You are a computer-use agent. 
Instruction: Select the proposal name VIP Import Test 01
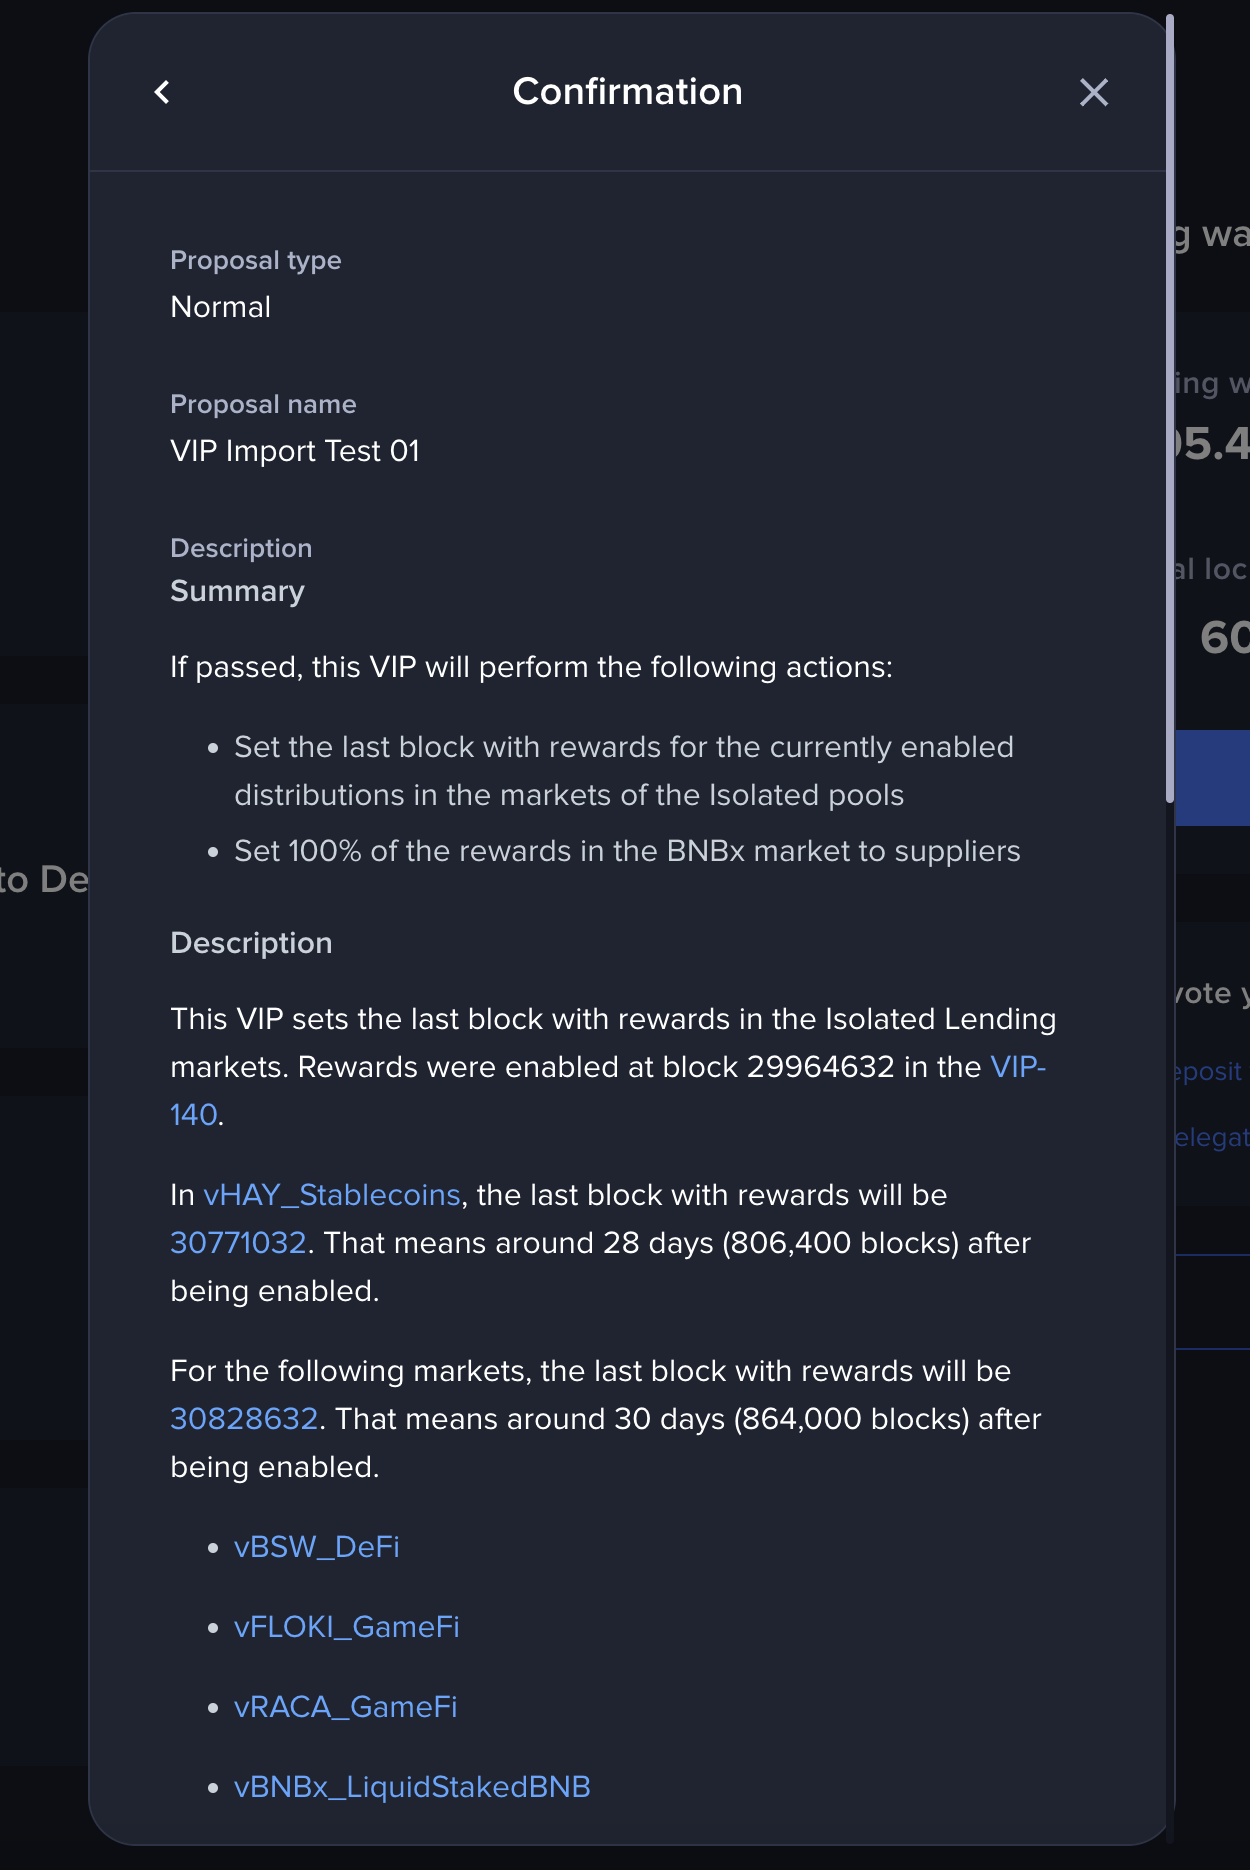(x=295, y=451)
